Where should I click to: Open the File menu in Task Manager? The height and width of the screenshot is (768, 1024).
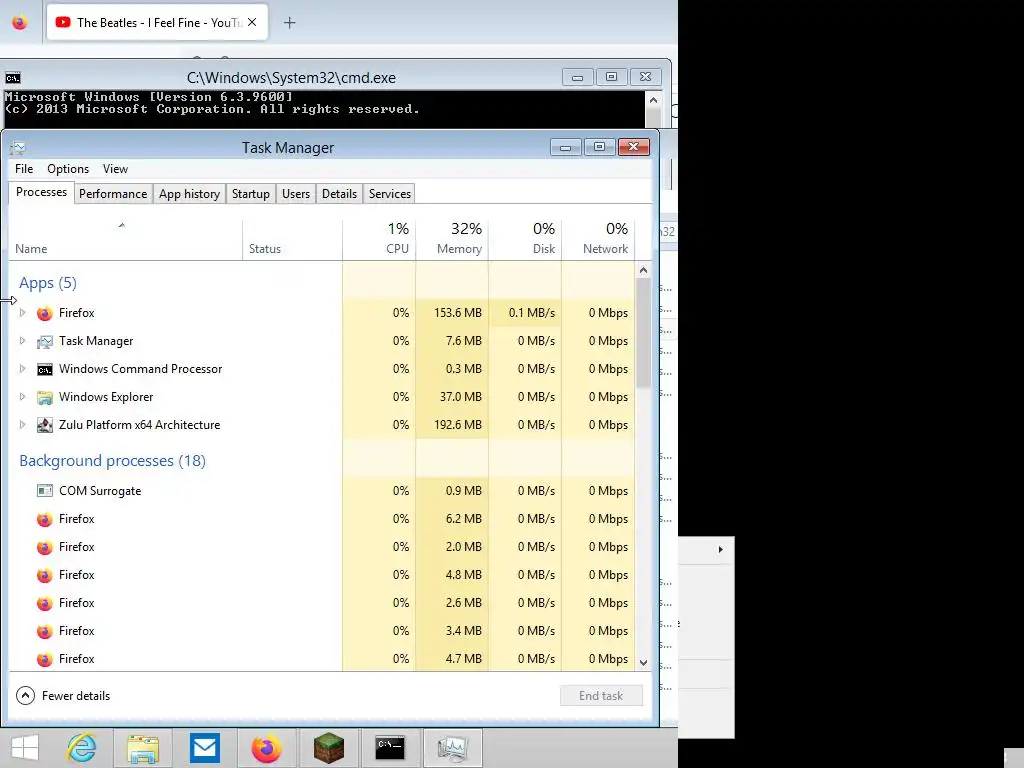(x=24, y=169)
